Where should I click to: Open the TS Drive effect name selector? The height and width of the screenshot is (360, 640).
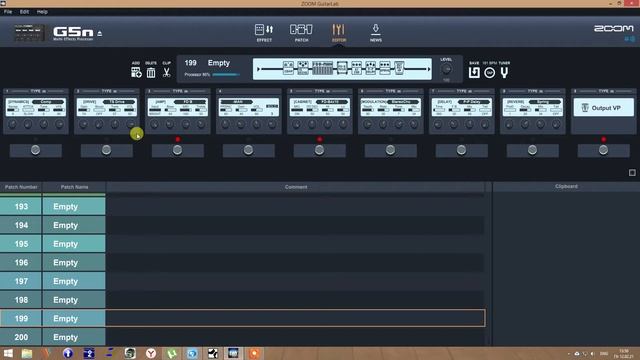tap(118, 102)
